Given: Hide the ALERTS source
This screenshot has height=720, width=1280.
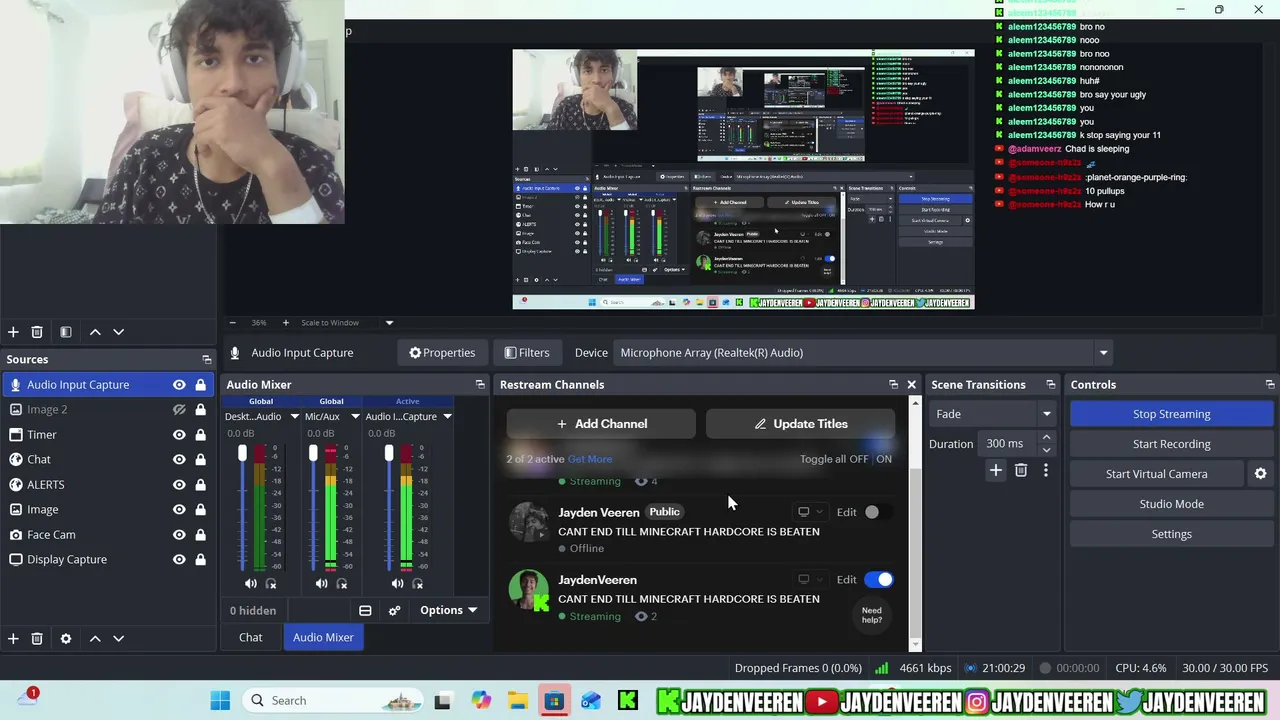Looking at the screenshot, I should [179, 485].
